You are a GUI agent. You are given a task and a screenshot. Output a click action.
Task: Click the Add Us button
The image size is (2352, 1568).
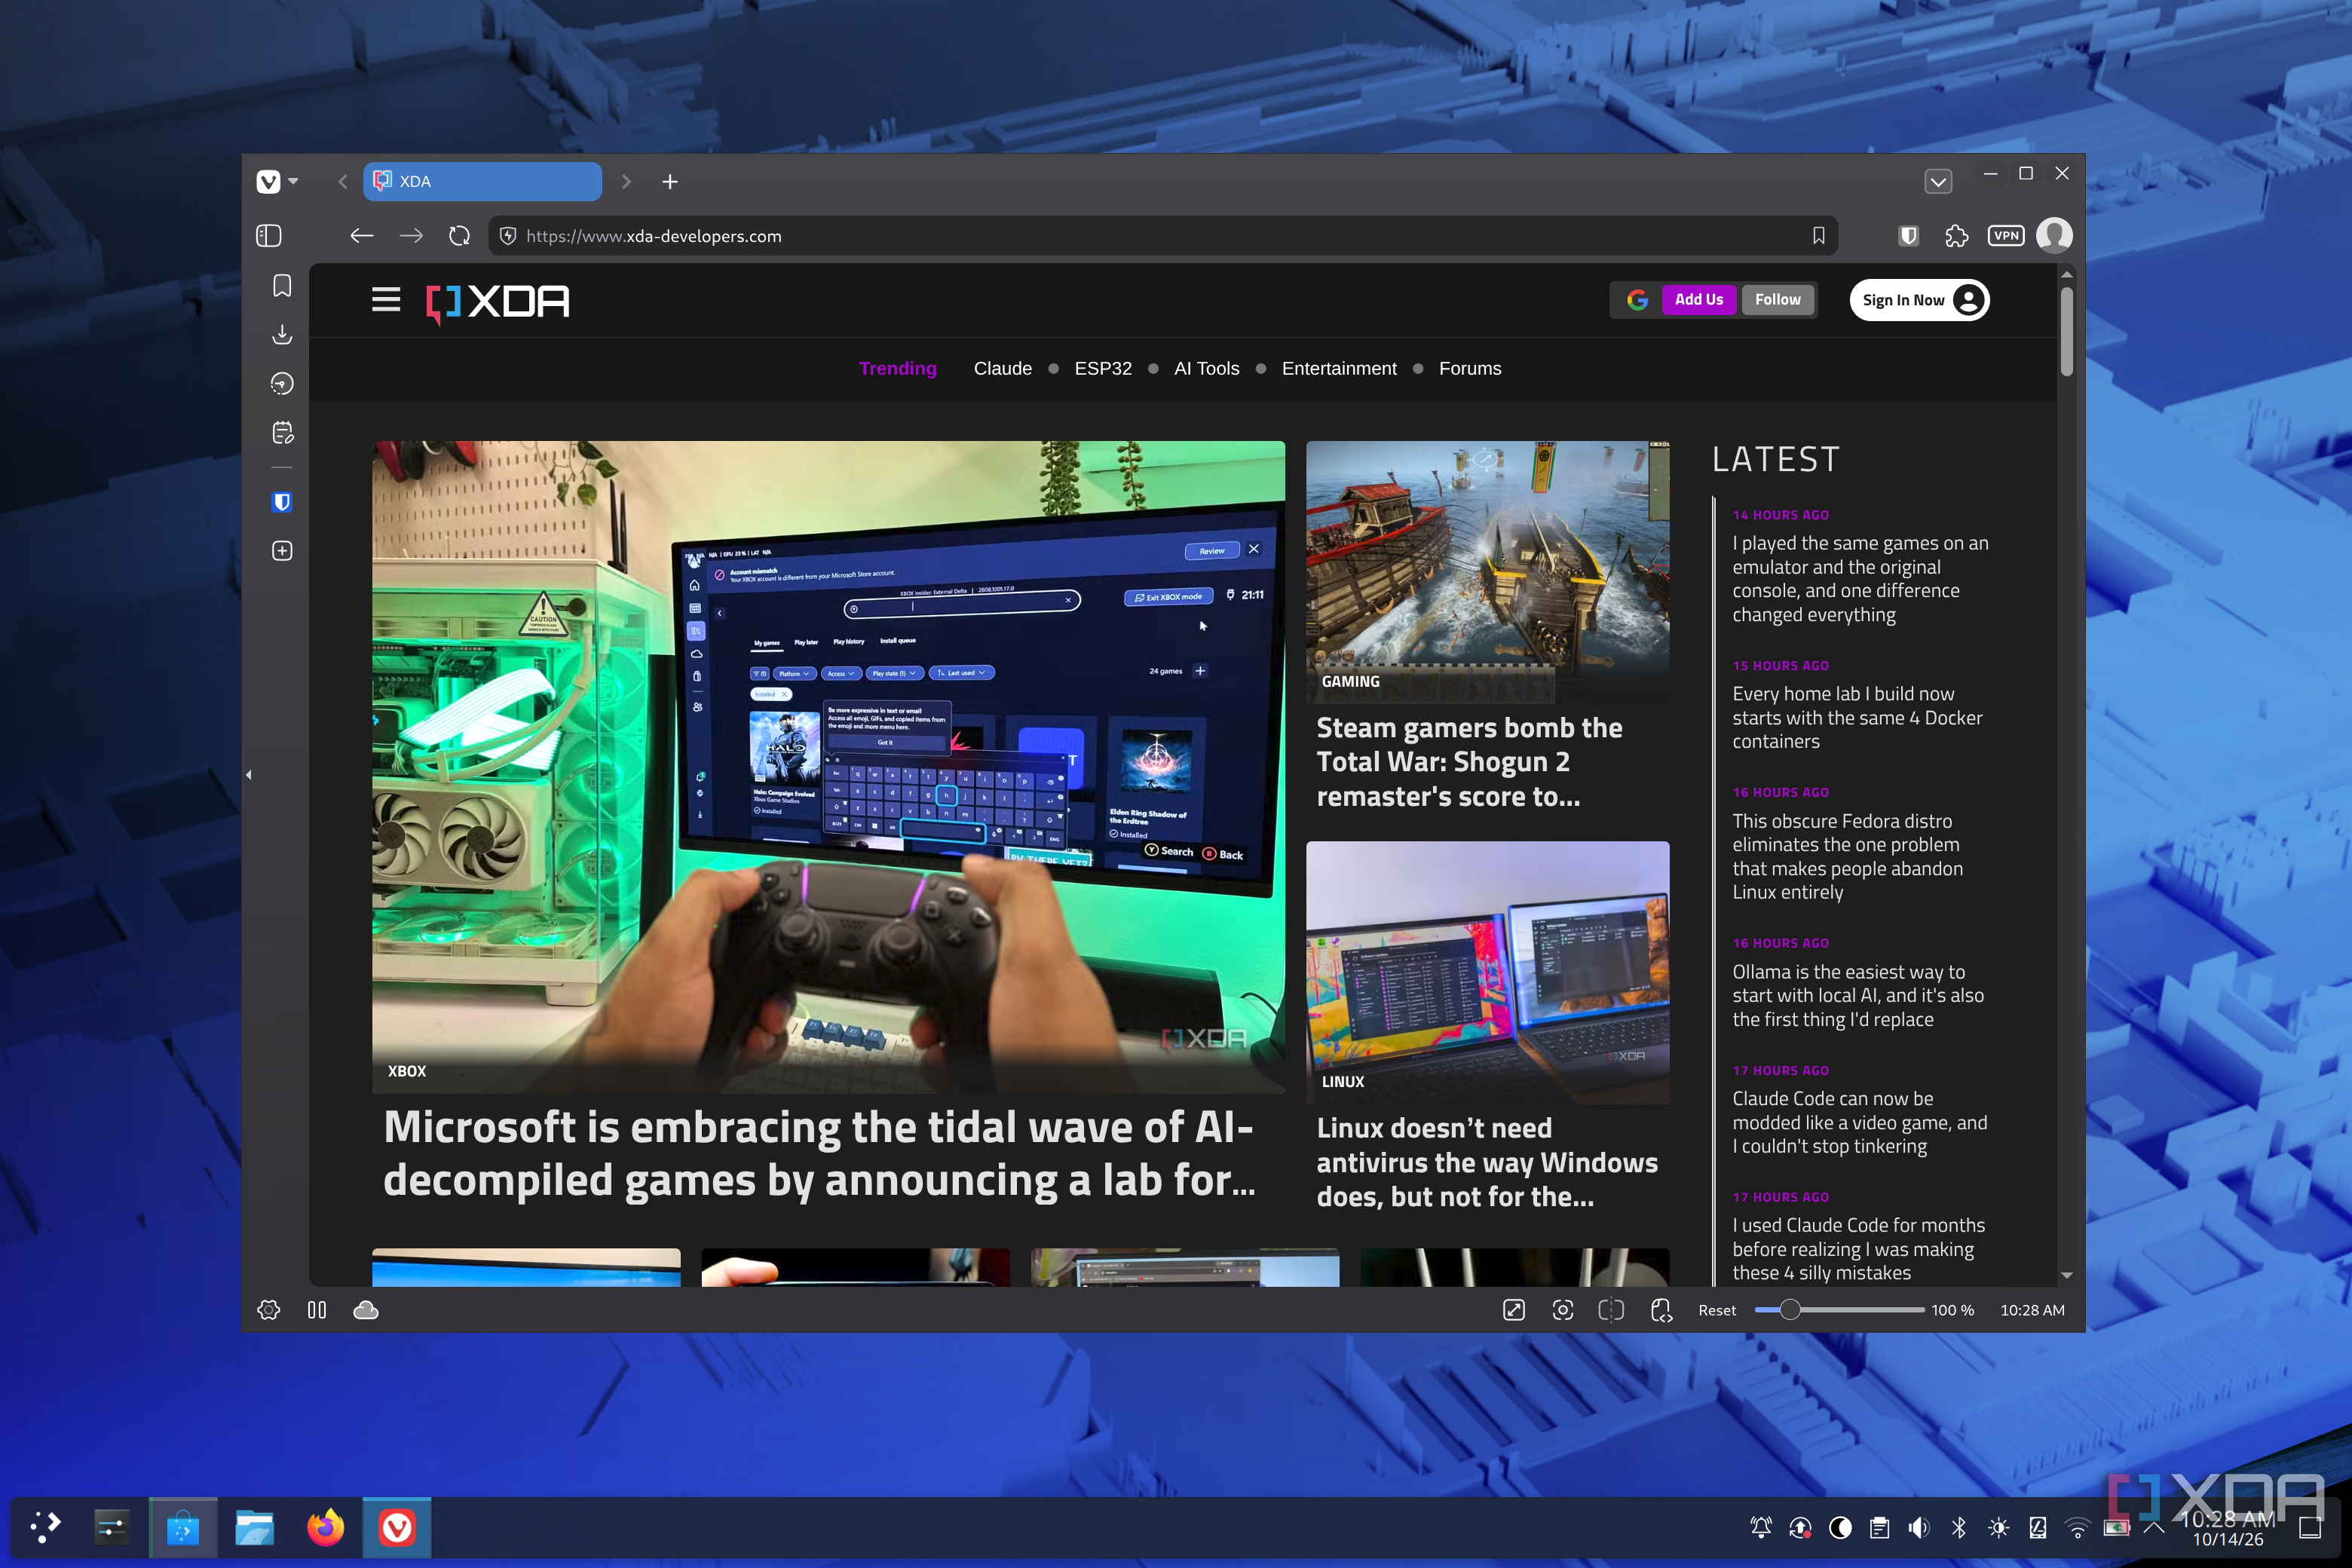[1699, 300]
